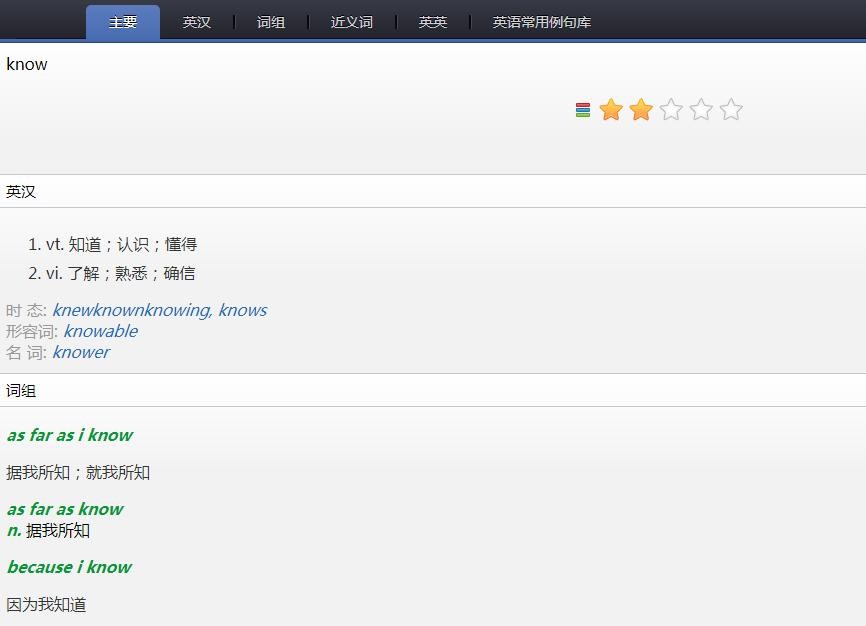Follow the tense link knewknownknowing
The image size is (866, 626).
(132, 311)
